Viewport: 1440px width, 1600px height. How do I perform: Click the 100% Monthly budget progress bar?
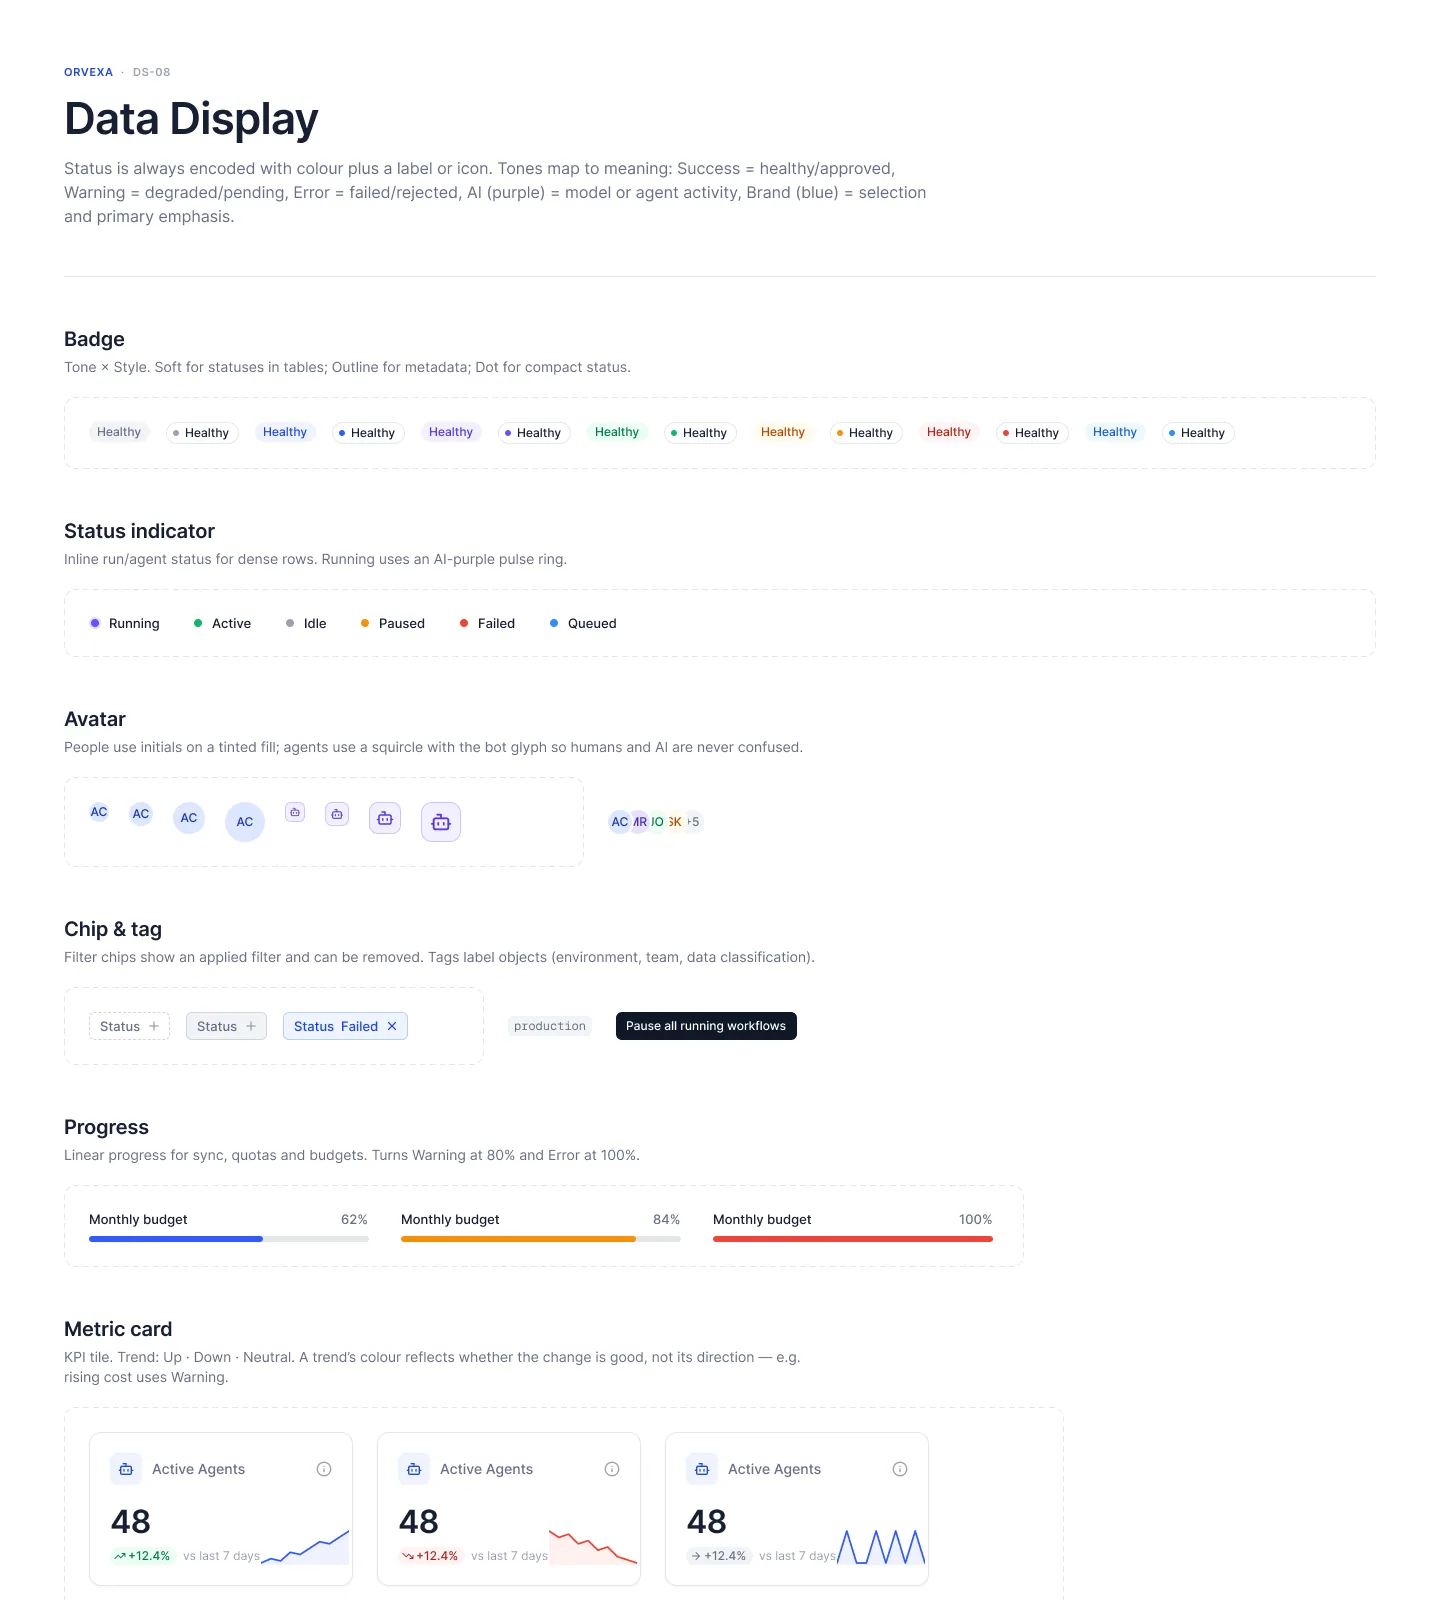(x=853, y=1239)
